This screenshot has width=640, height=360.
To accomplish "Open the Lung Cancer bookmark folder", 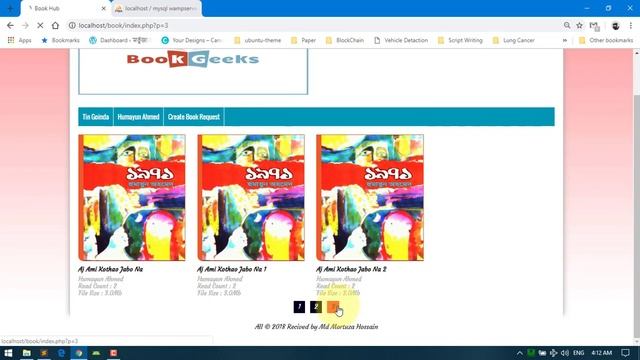I will pos(514,40).
